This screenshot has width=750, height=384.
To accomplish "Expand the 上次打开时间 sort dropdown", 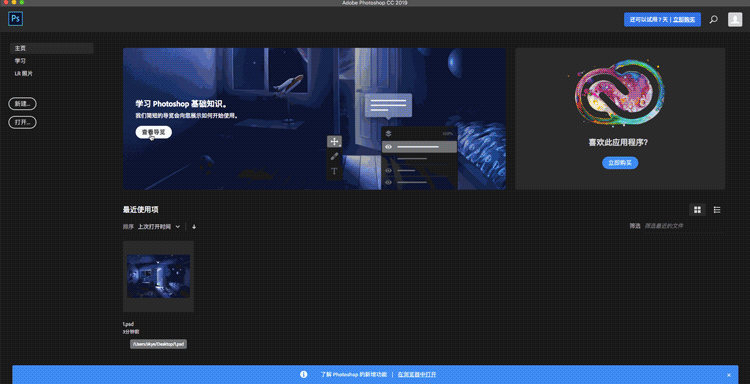I will pos(159,227).
